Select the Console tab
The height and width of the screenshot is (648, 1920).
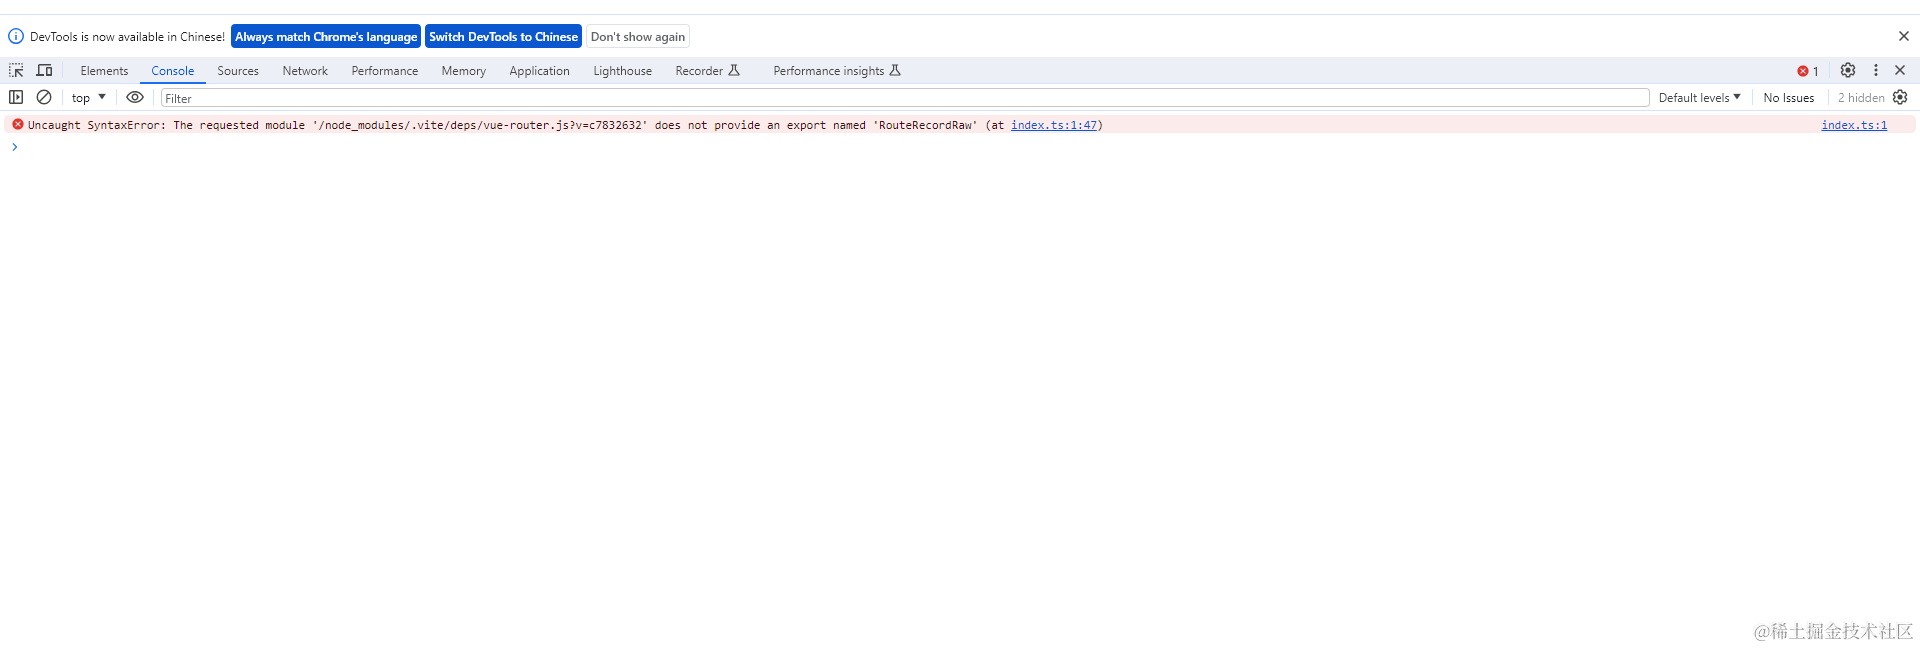coord(173,71)
